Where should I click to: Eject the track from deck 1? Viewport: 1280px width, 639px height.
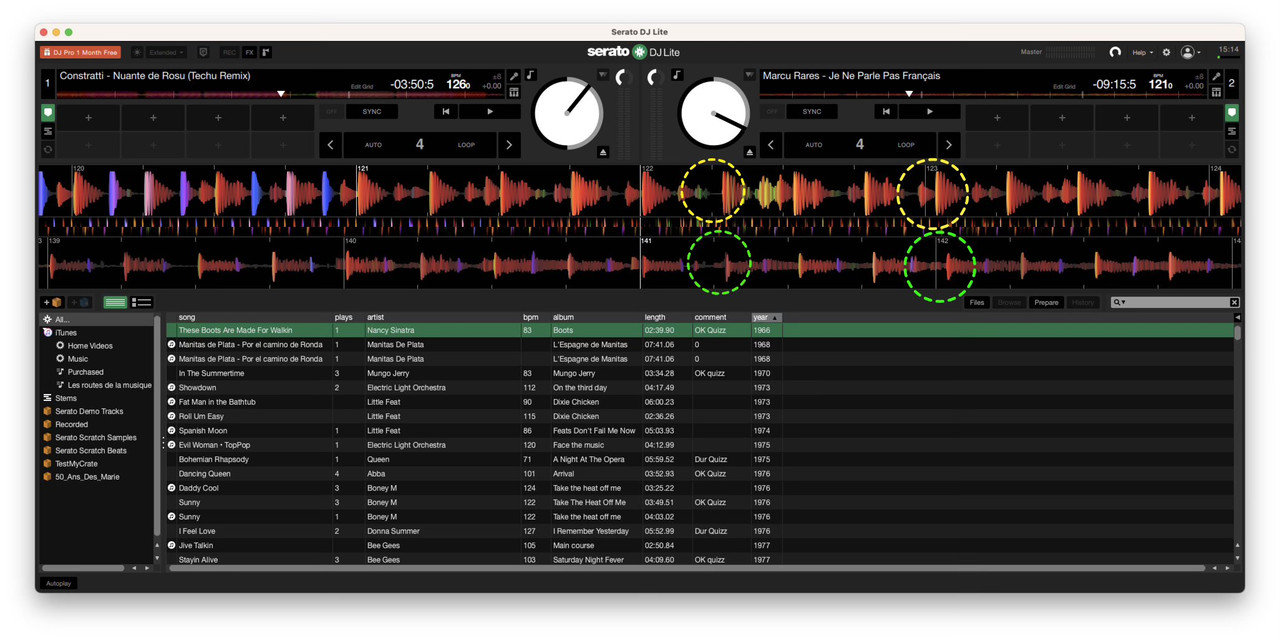[603, 152]
